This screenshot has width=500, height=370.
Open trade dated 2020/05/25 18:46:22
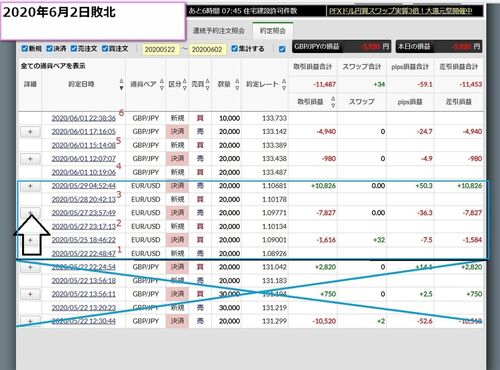(84, 240)
